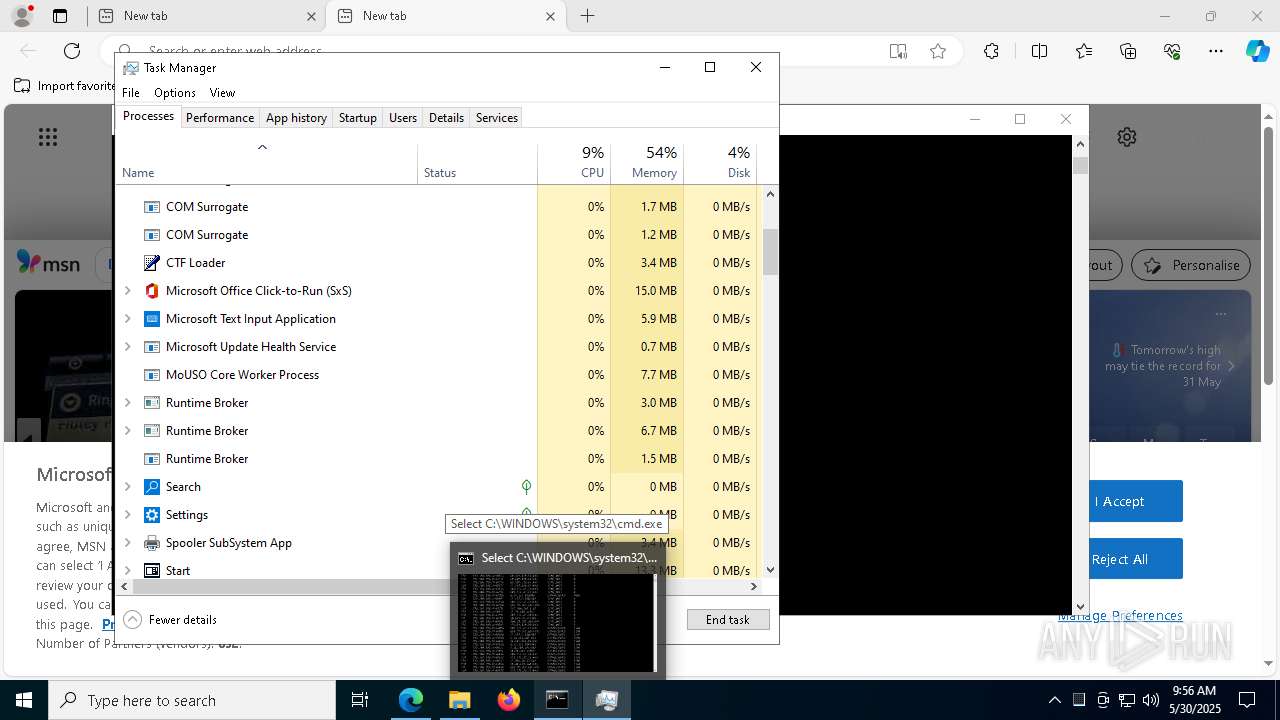Open Task View on the taskbar
The width and height of the screenshot is (1280, 720).
click(360, 700)
